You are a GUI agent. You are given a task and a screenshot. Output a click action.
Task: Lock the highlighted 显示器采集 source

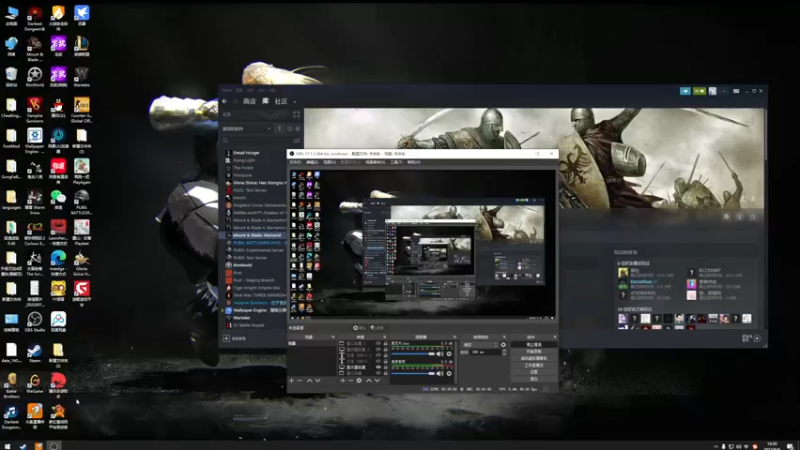coord(386,367)
